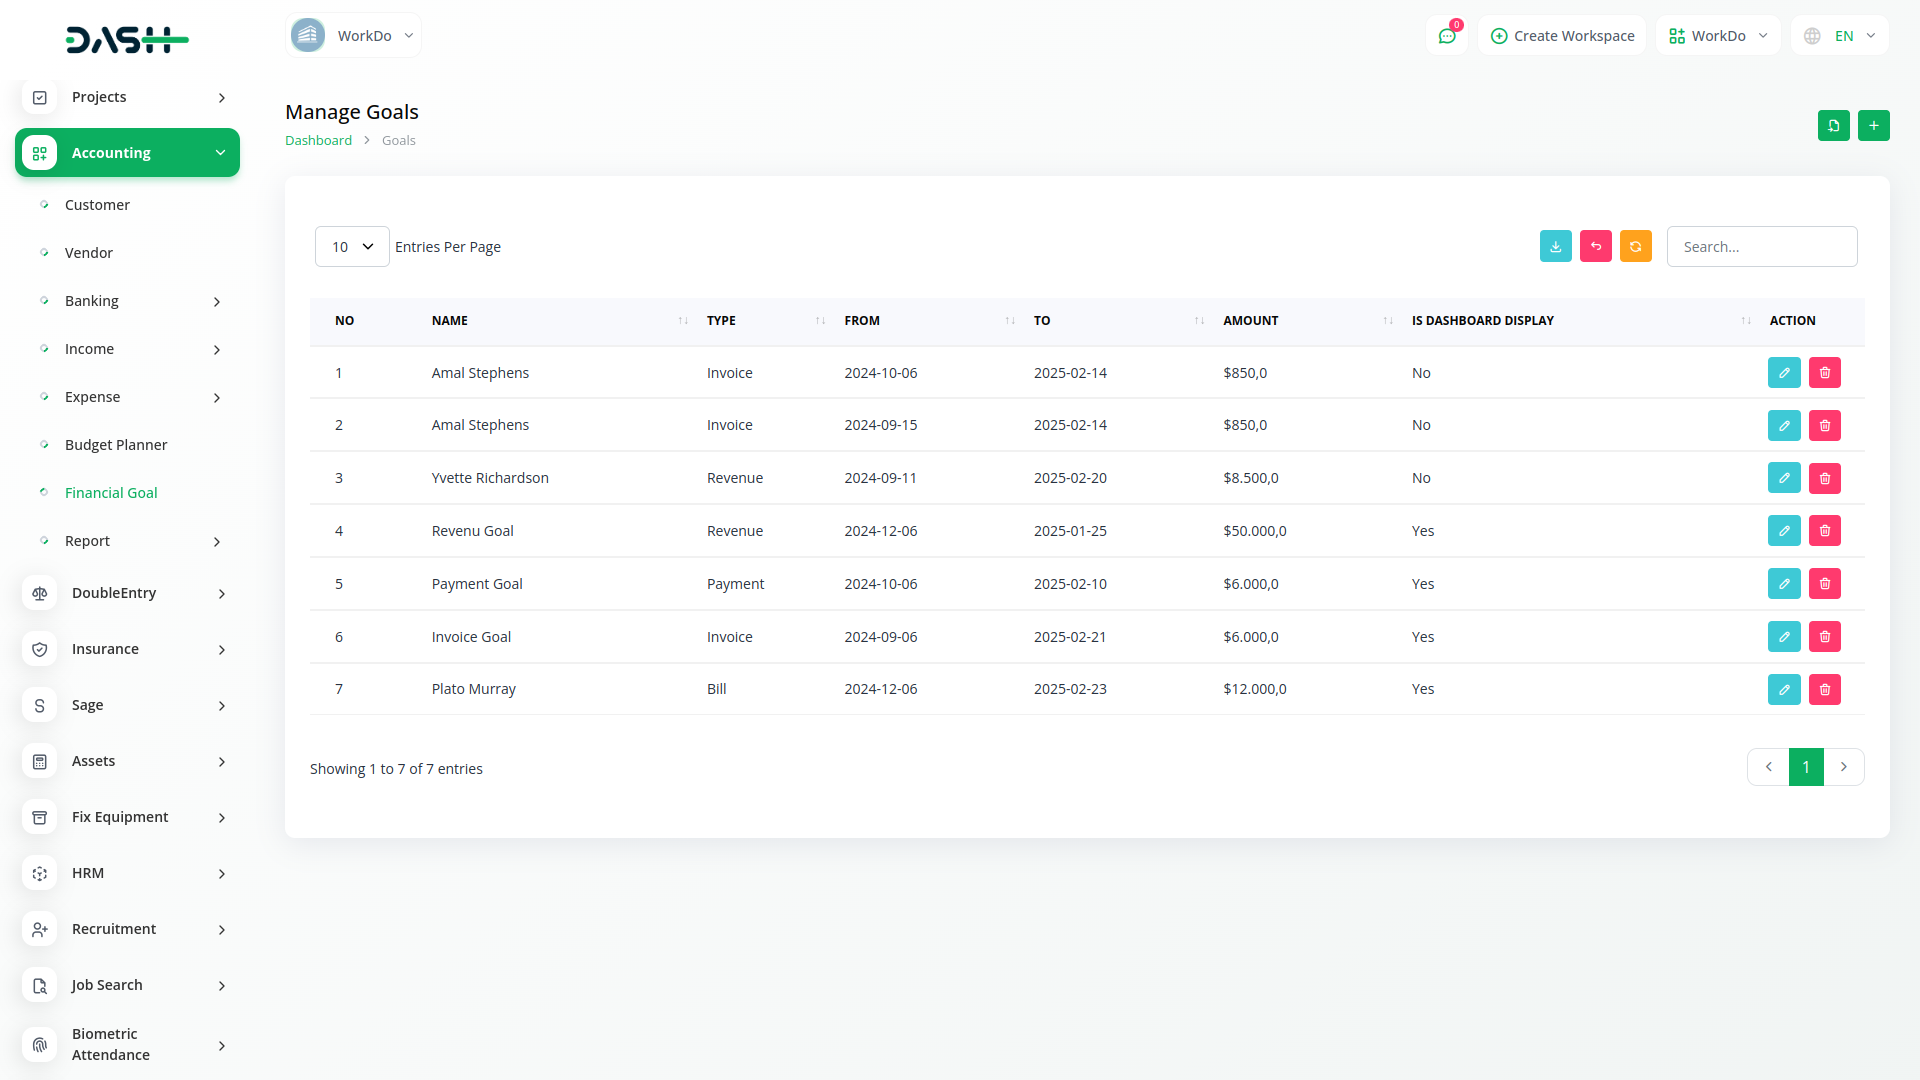Click the green import file icon button

click(1833, 125)
